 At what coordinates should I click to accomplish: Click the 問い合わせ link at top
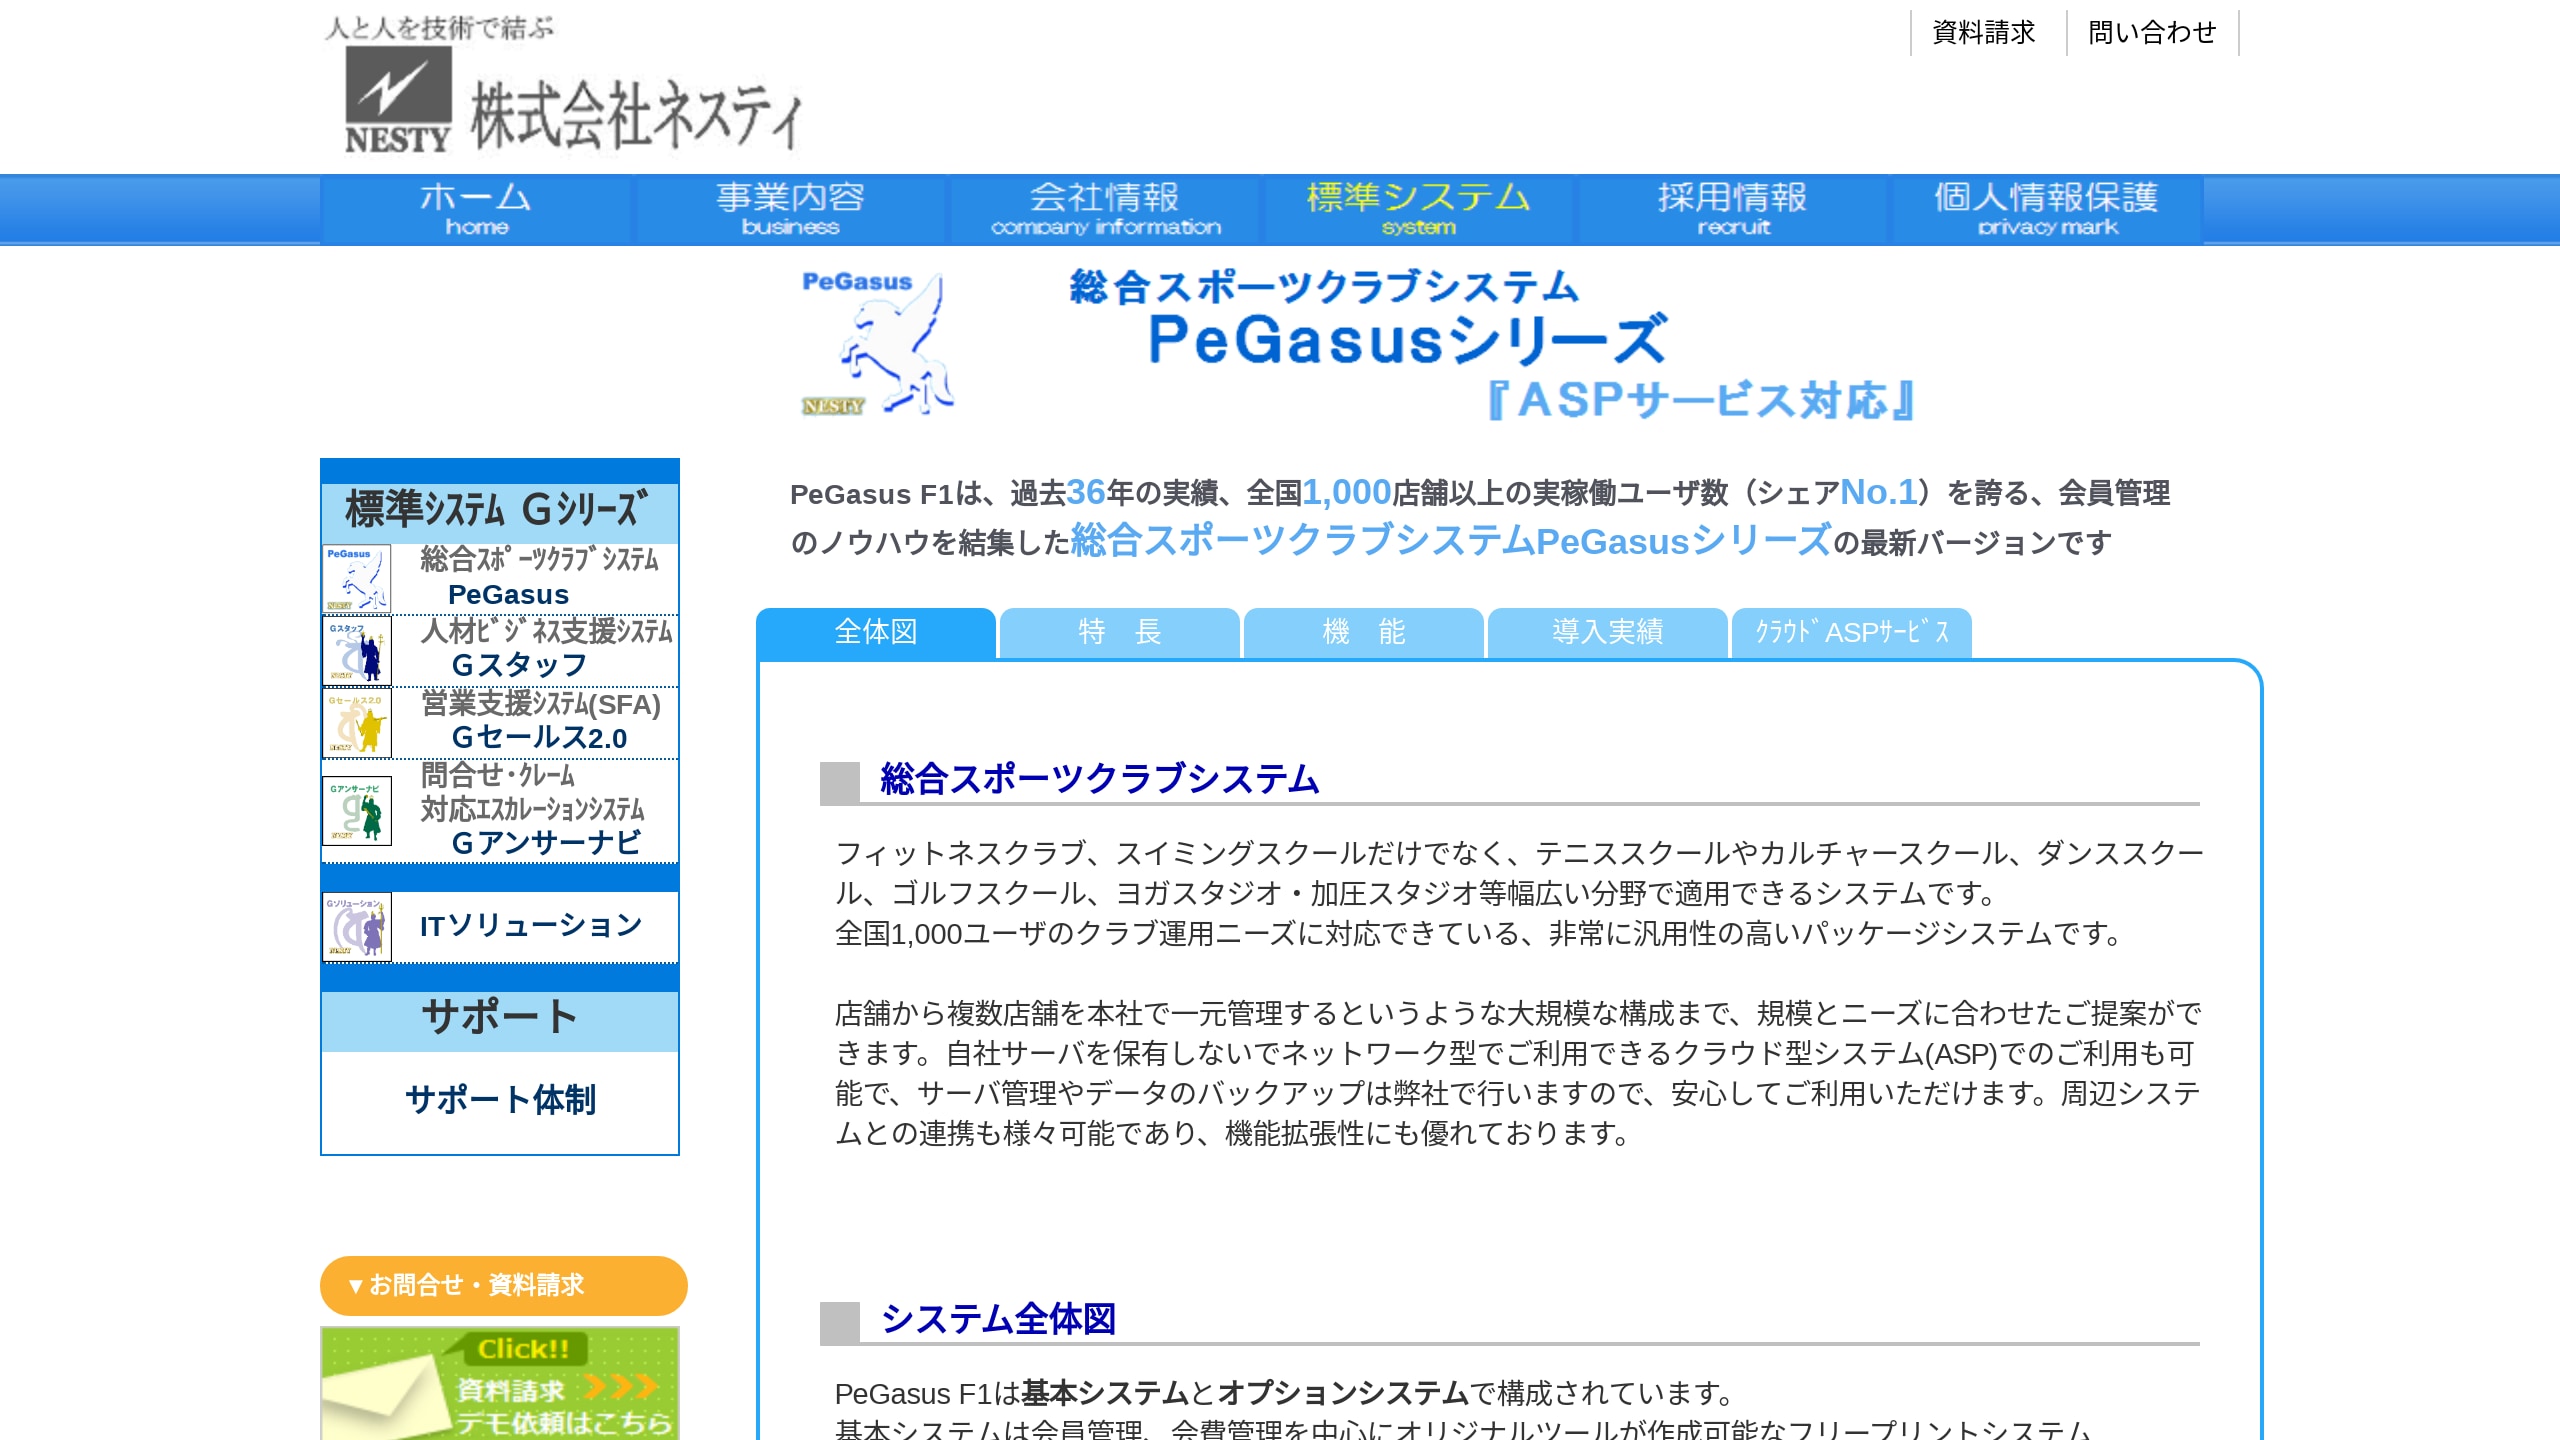pos(2152,32)
